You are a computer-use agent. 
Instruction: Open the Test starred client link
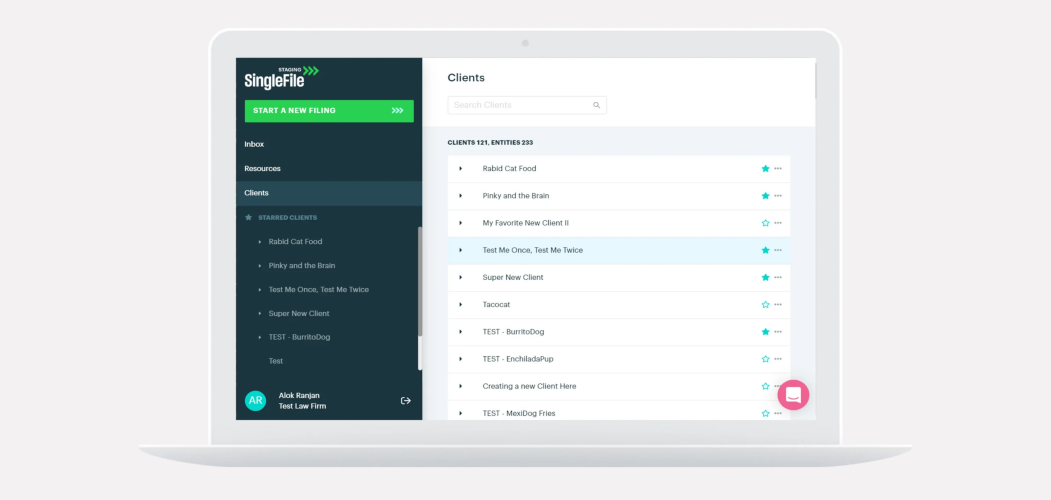point(275,361)
